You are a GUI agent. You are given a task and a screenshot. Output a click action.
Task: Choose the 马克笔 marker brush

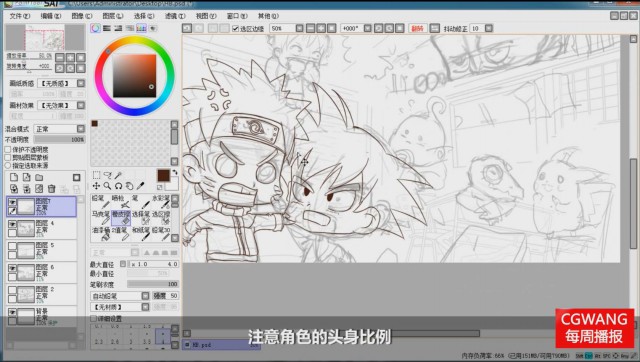coord(100,217)
